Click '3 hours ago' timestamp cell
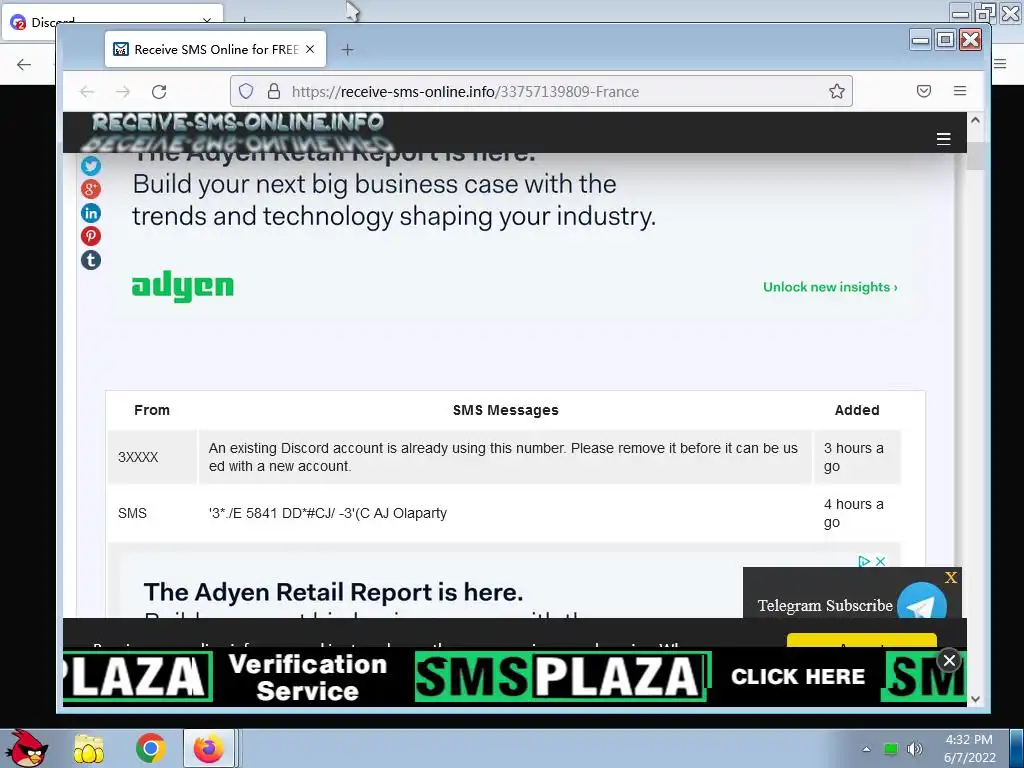Viewport: 1024px width, 768px height. [x=857, y=457]
